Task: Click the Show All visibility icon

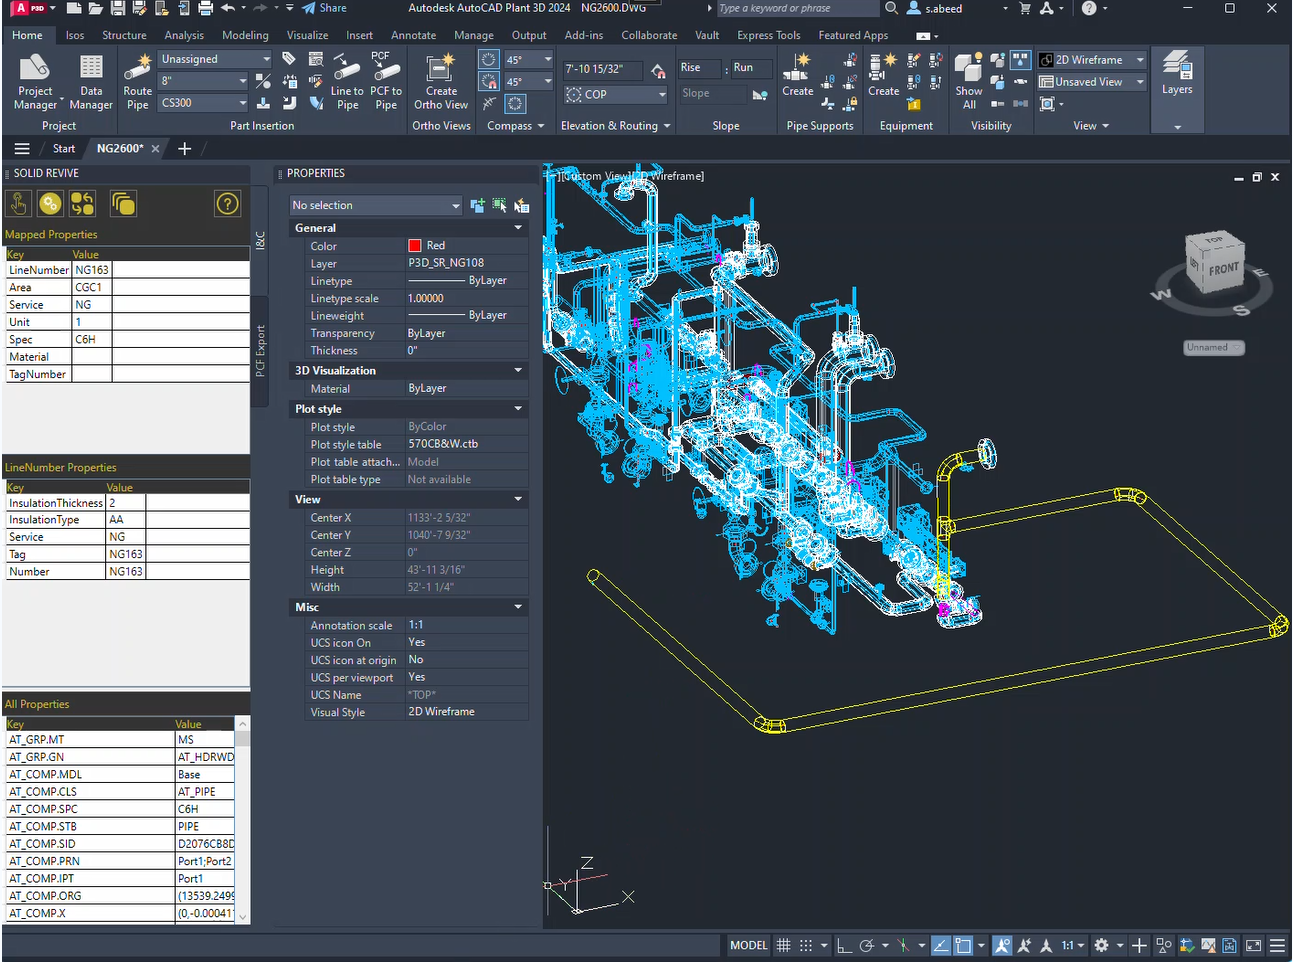Action: click(969, 82)
